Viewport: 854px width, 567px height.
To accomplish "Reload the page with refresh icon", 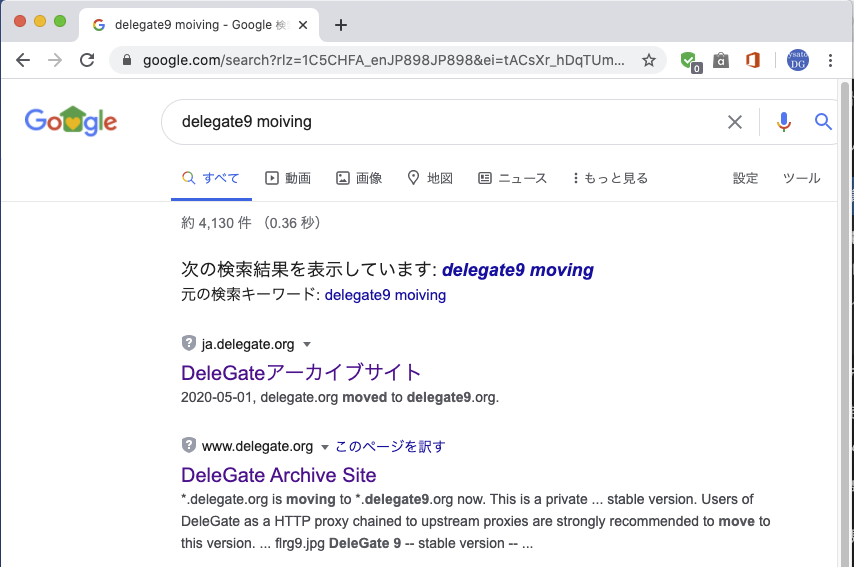I will click(87, 60).
